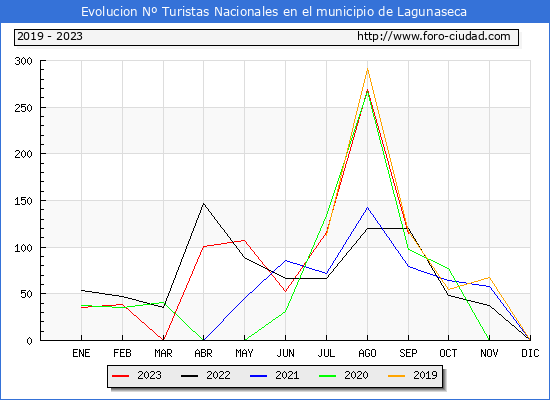Select the 2019 legend label

pyautogui.click(x=425, y=375)
